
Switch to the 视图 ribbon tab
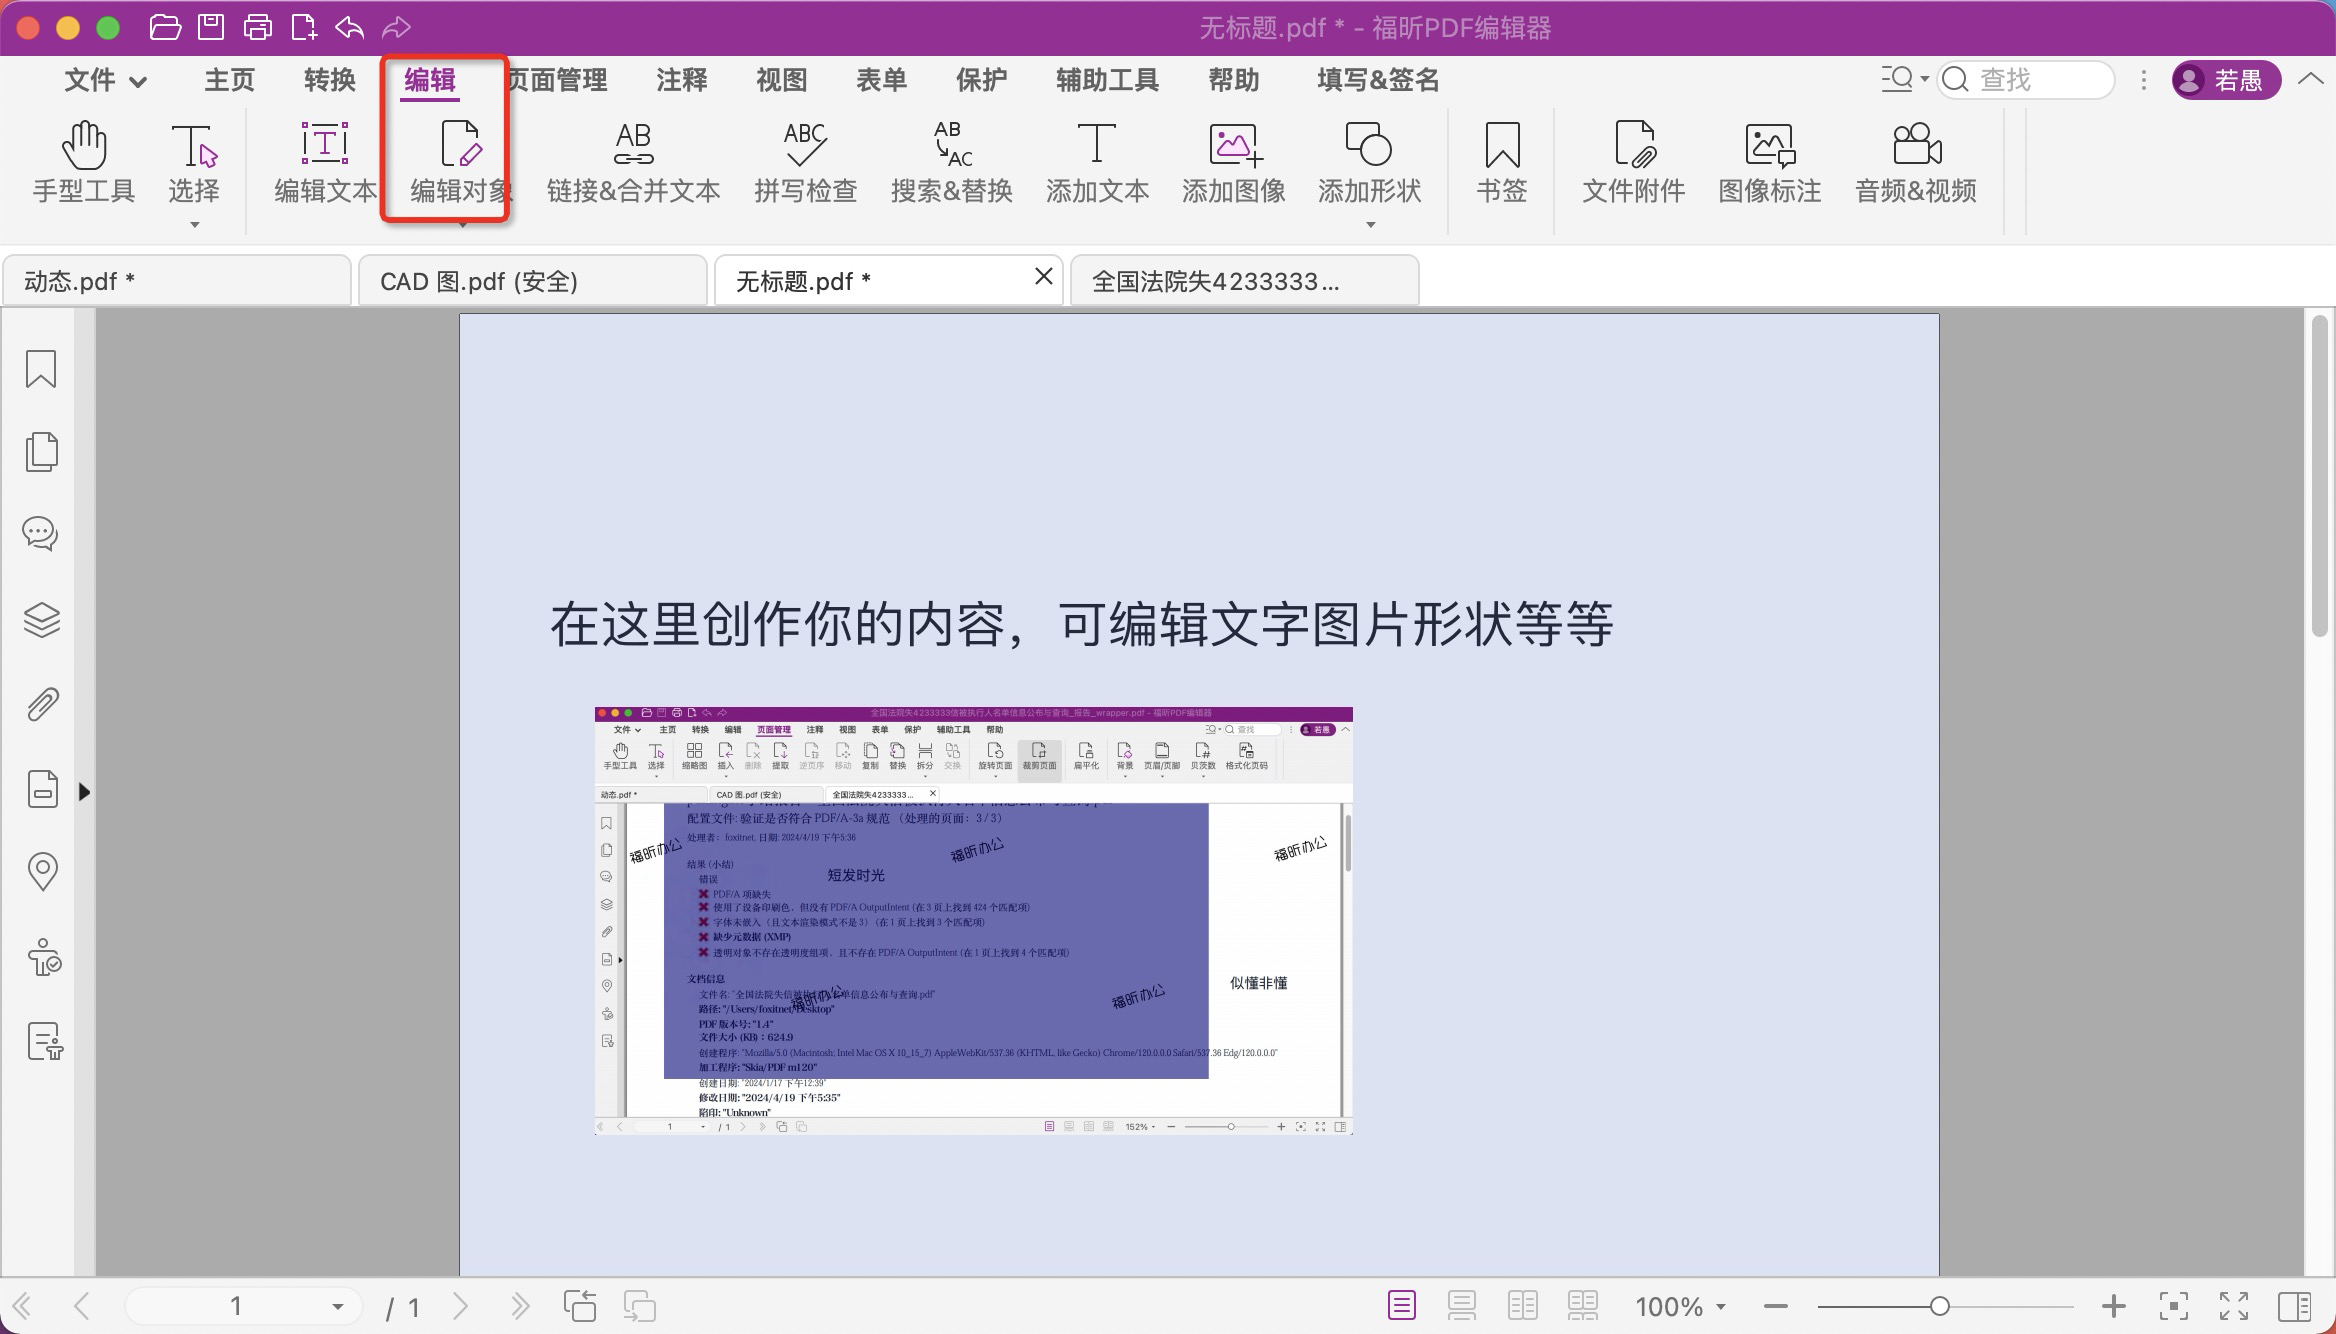[780, 80]
